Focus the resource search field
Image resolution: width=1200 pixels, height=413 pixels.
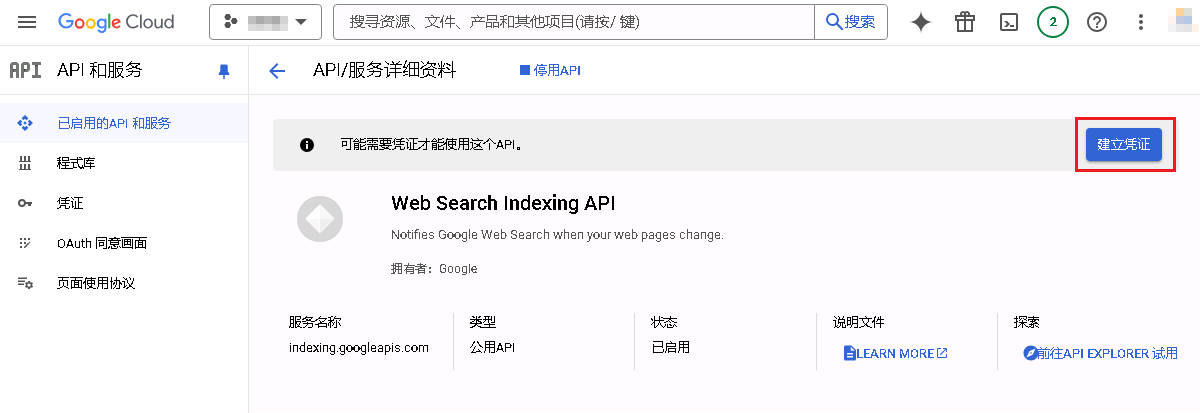coord(575,22)
